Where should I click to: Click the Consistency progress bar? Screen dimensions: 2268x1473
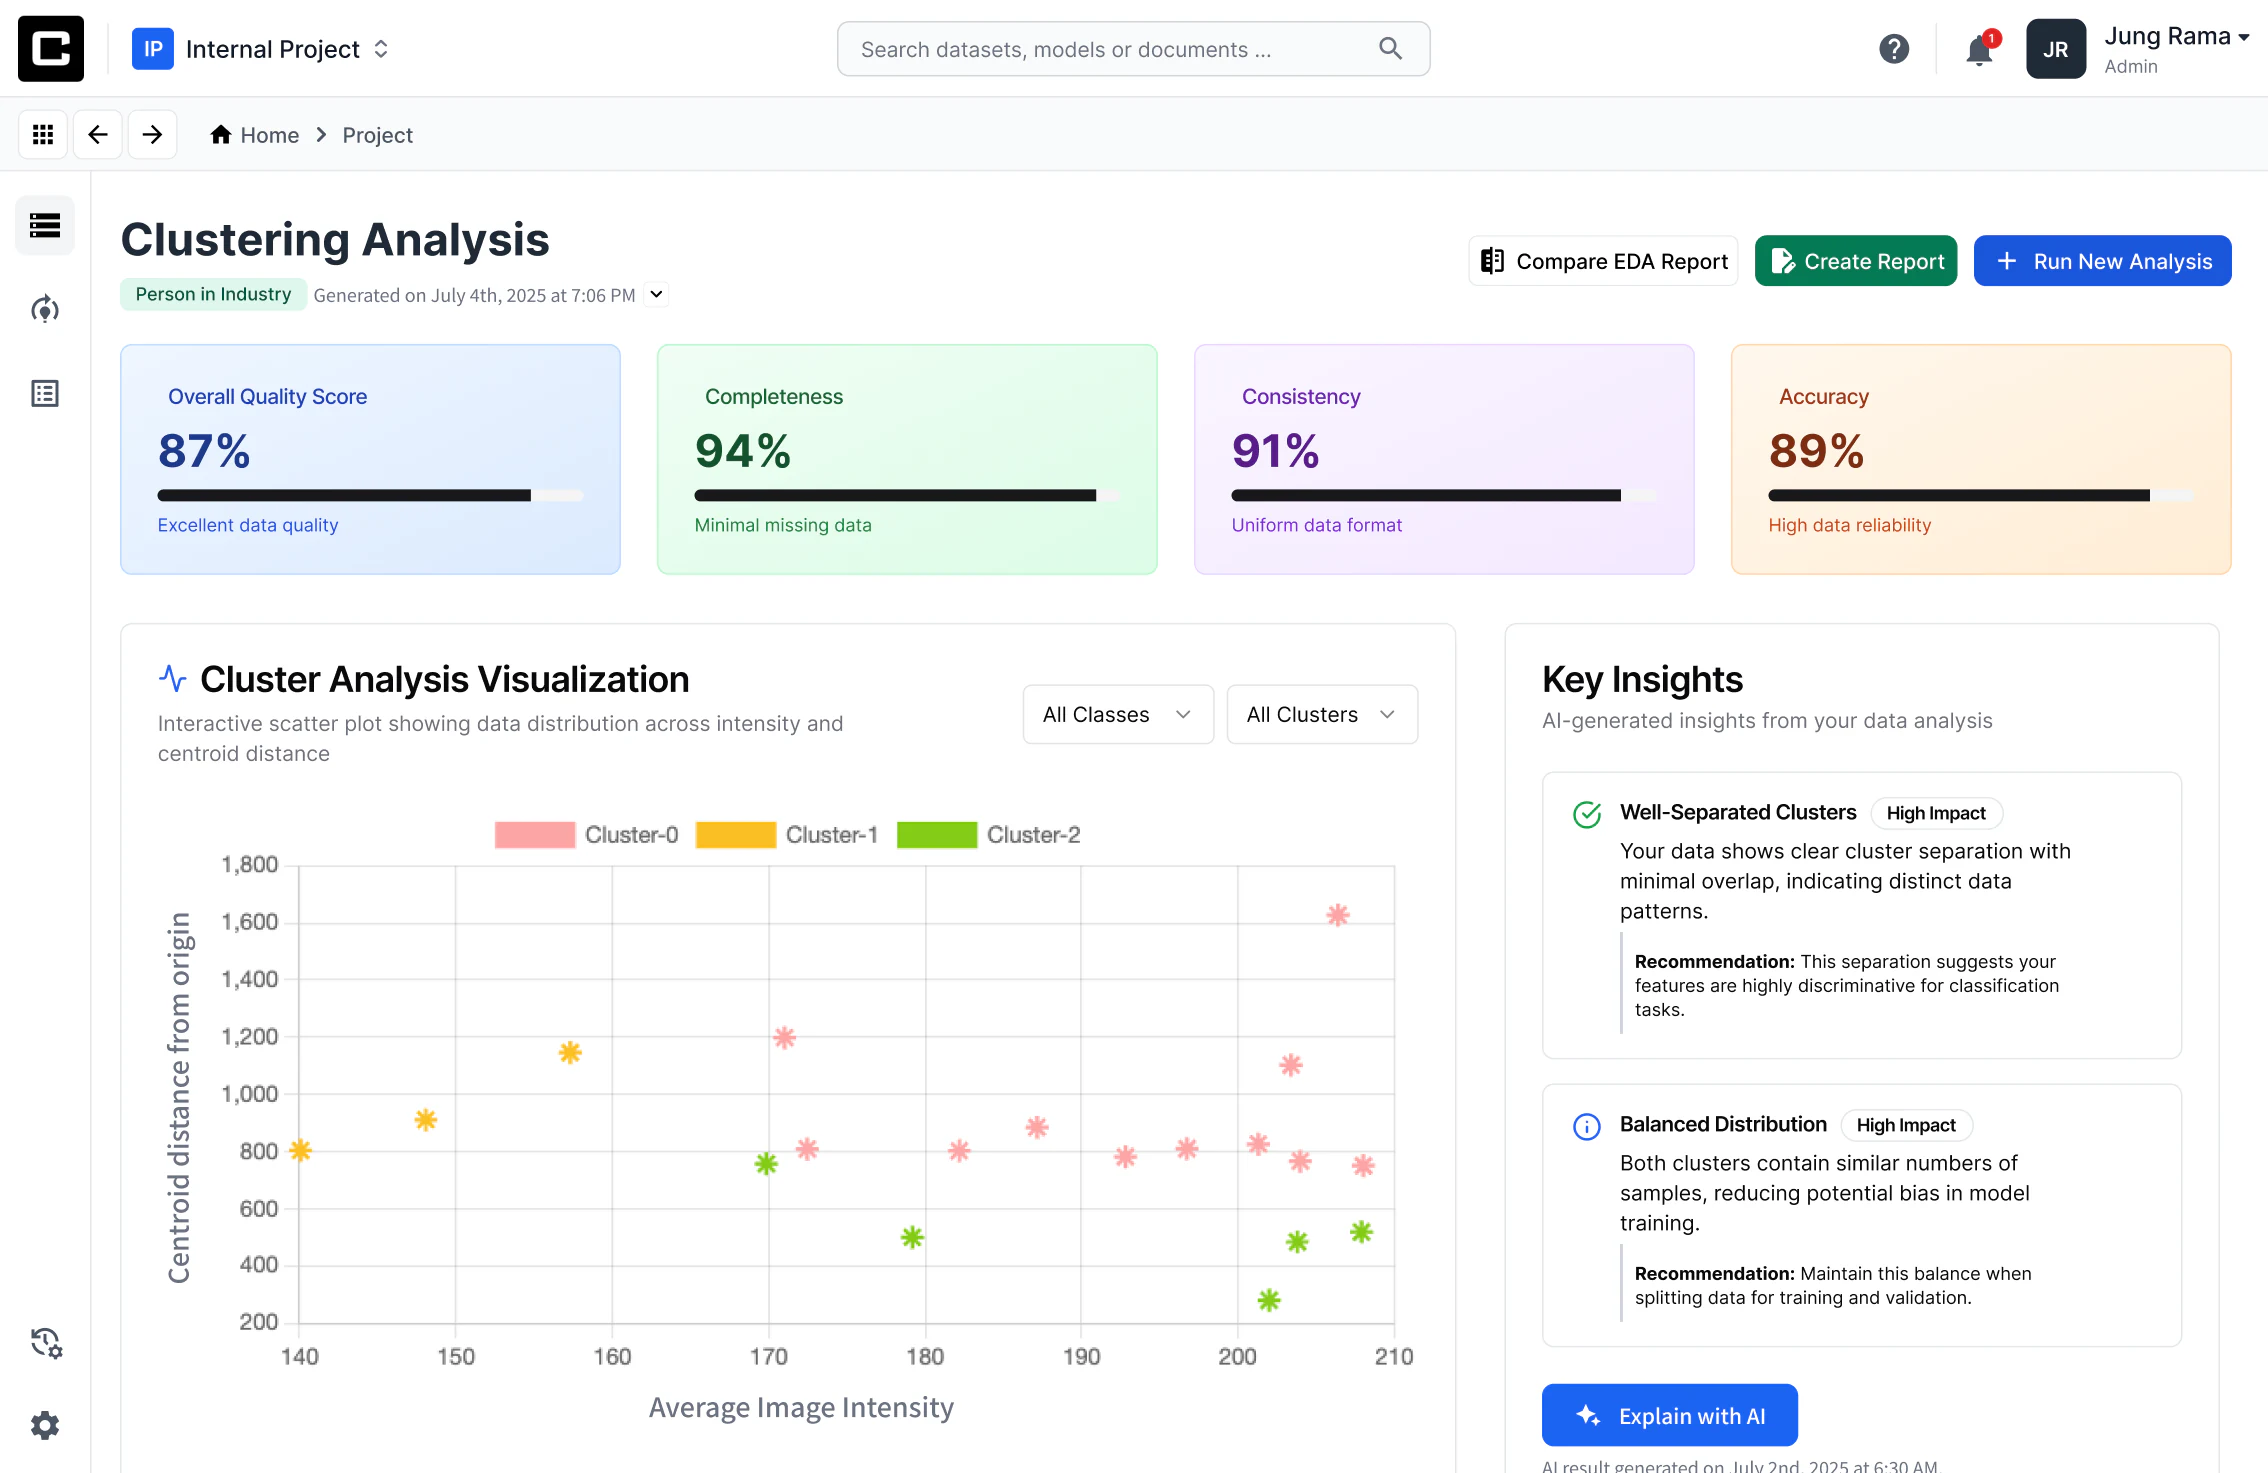(x=1444, y=495)
